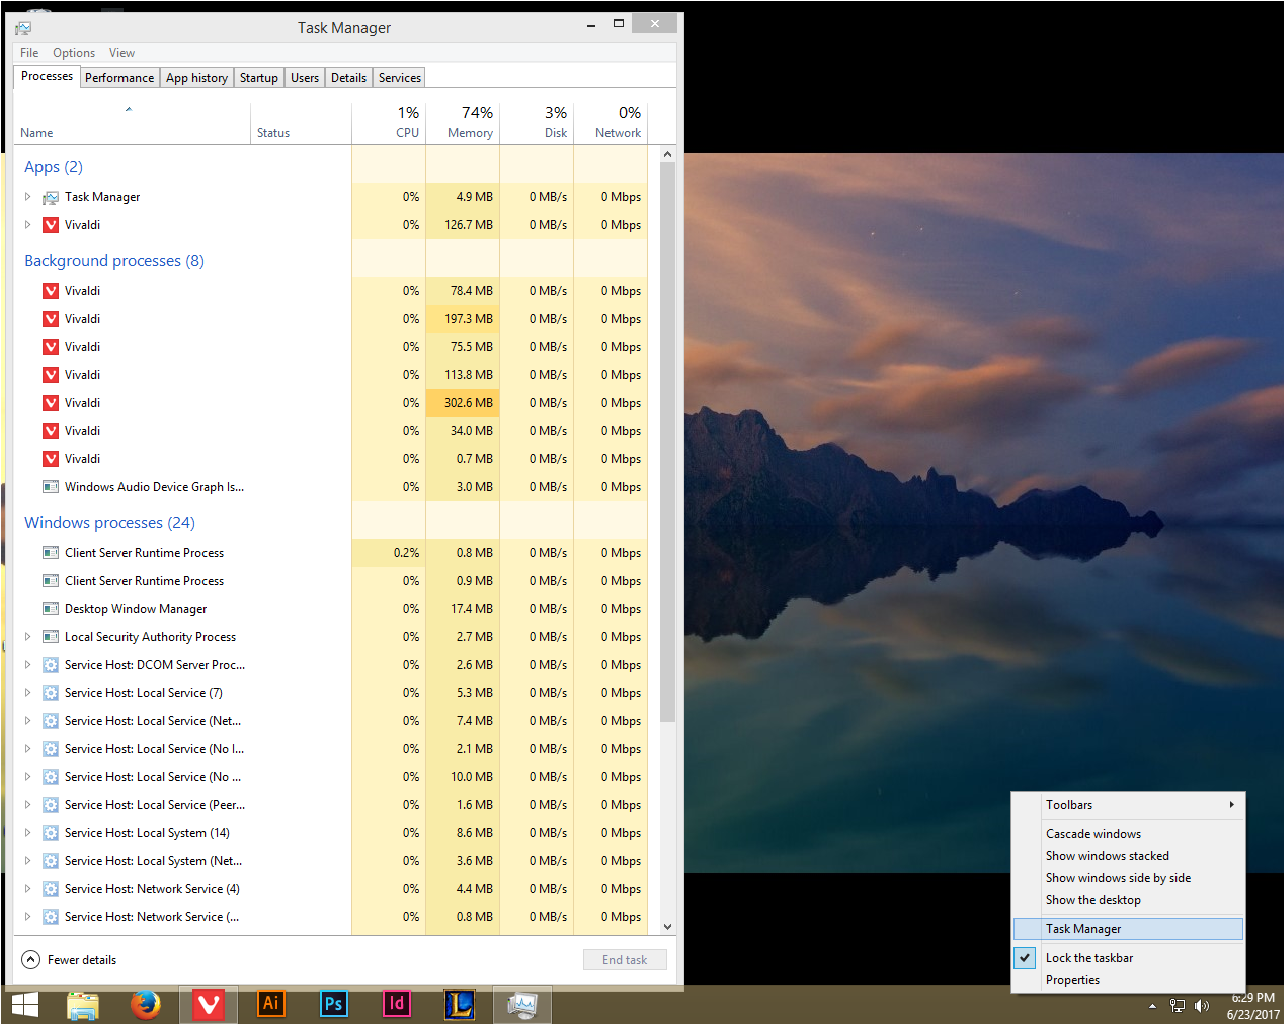1284x1024 pixels.
Task: Open the volume speaker tray icon
Action: point(1202,1006)
